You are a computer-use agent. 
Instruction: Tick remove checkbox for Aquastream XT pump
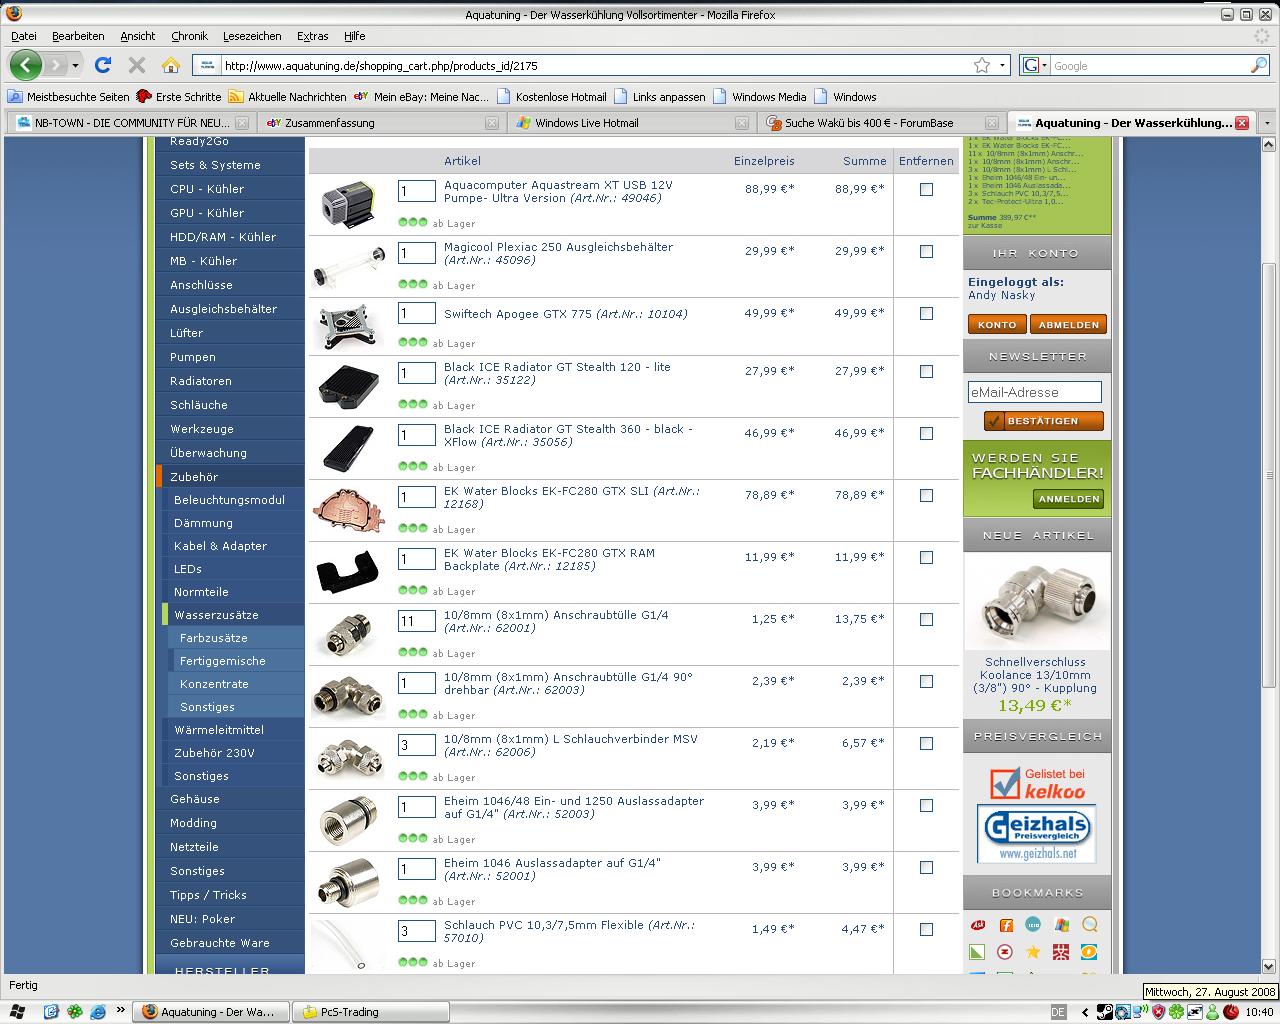pyautogui.click(x=926, y=189)
